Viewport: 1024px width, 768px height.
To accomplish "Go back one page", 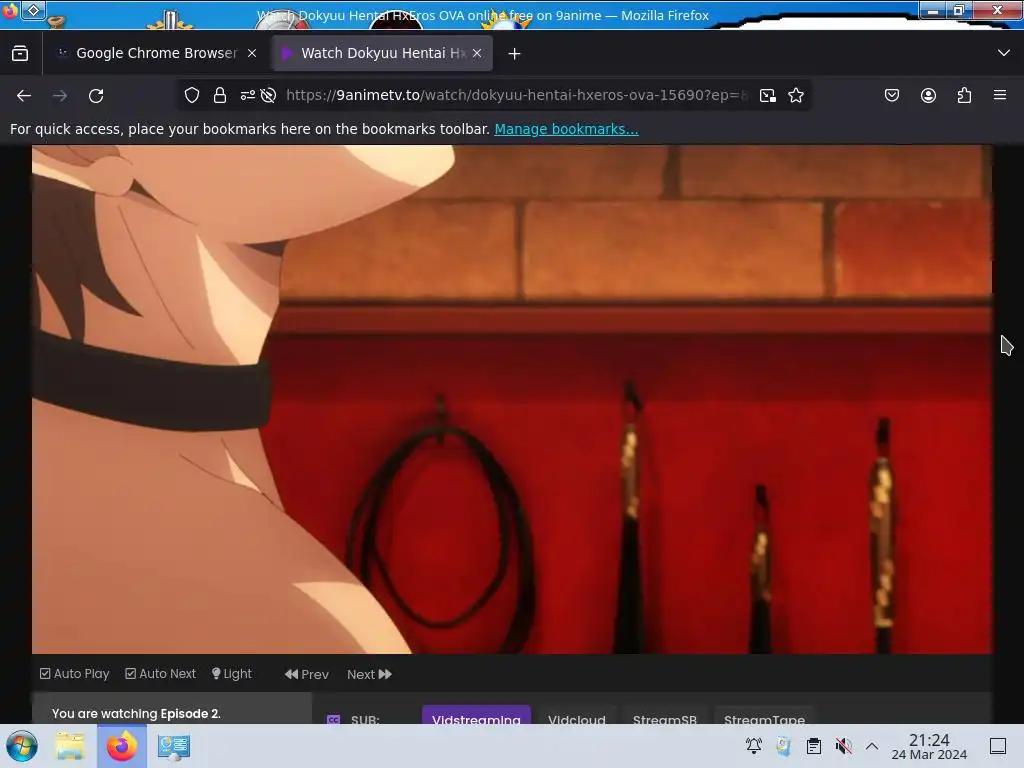I will (x=24, y=96).
